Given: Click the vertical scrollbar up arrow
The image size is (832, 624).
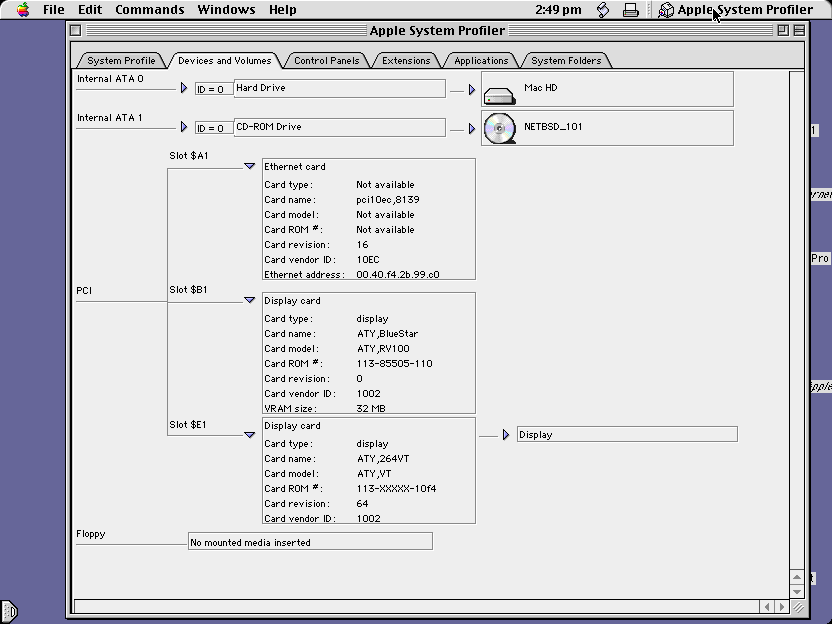Looking at the screenshot, I should (796, 577).
